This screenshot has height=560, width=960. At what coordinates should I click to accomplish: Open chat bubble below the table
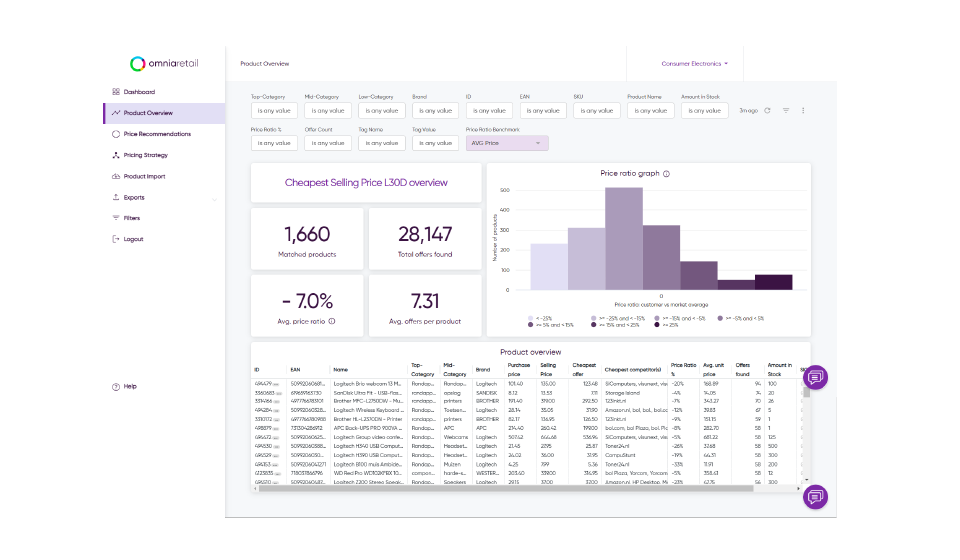[x=815, y=497]
